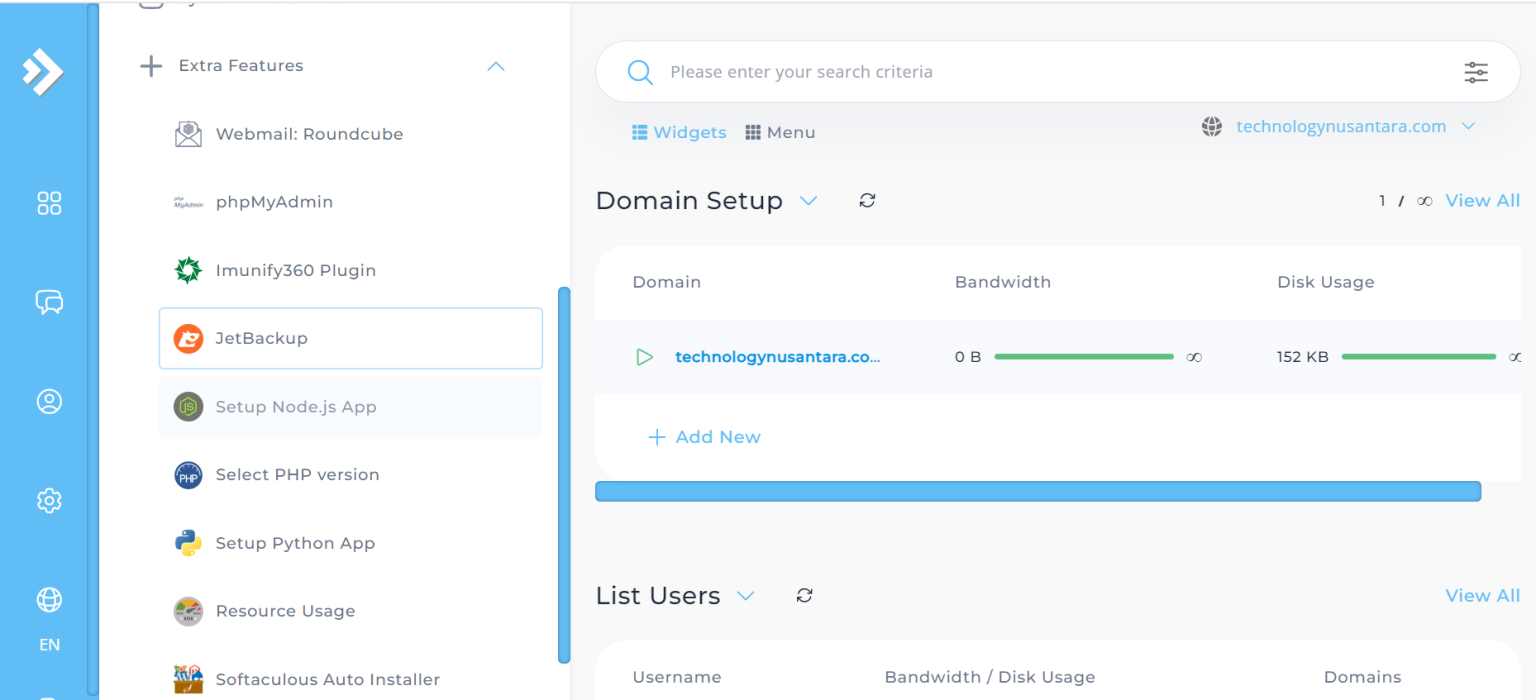Image resolution: width=1536 pixels, height=700 pixels.
Task: Click the phpMyAdmin logo icon
Action: click(x=188, y=202)
